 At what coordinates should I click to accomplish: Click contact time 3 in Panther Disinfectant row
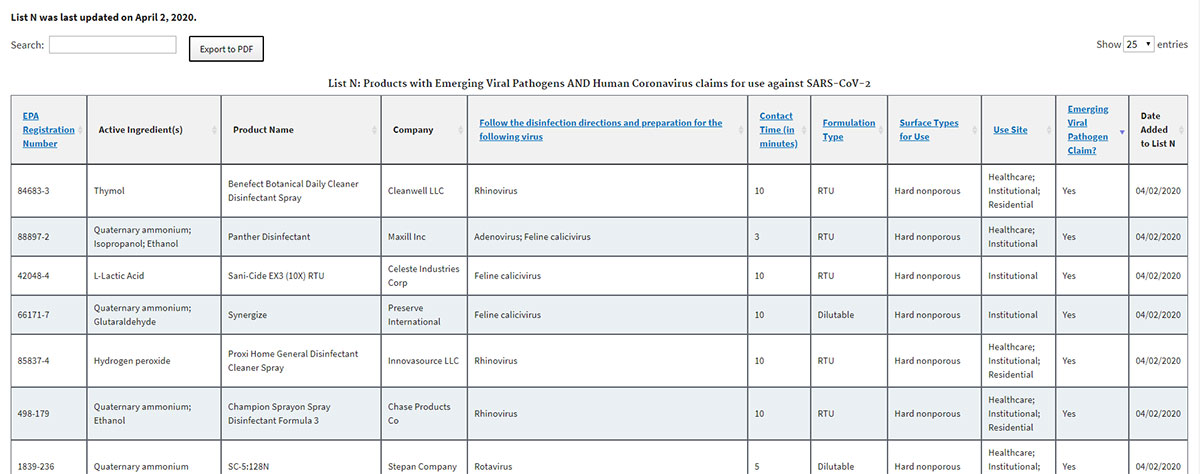[x=758, y=237]
